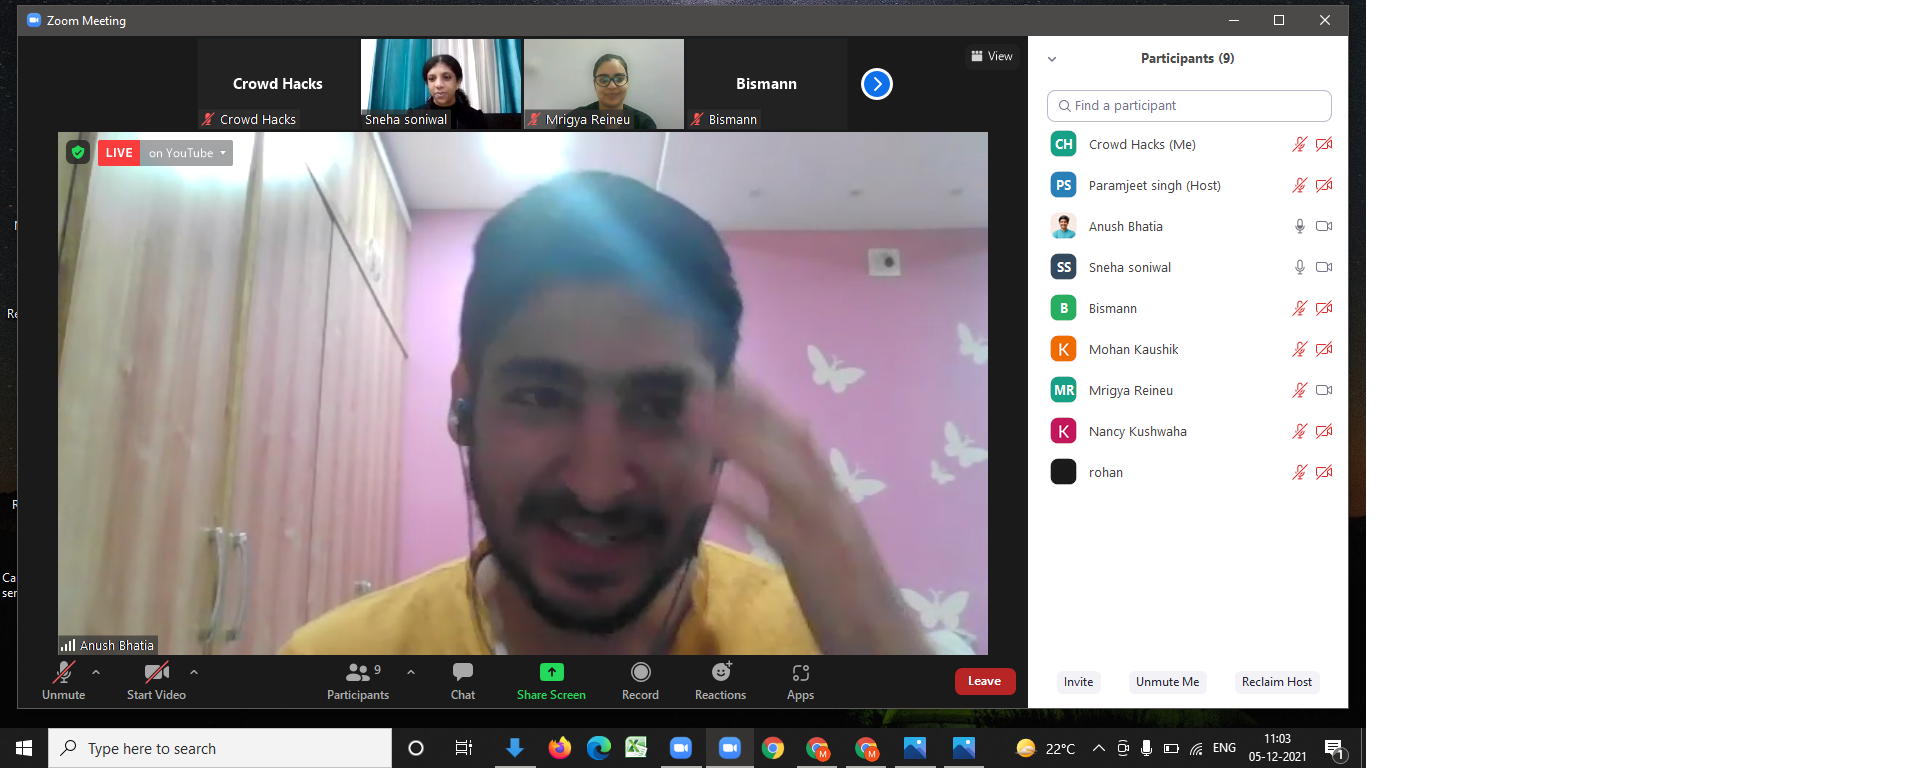The height and width of the screenshot is (768, 1920).
Task: Select Mohan Kaushik in participant list
Action: pos(1190,349)
